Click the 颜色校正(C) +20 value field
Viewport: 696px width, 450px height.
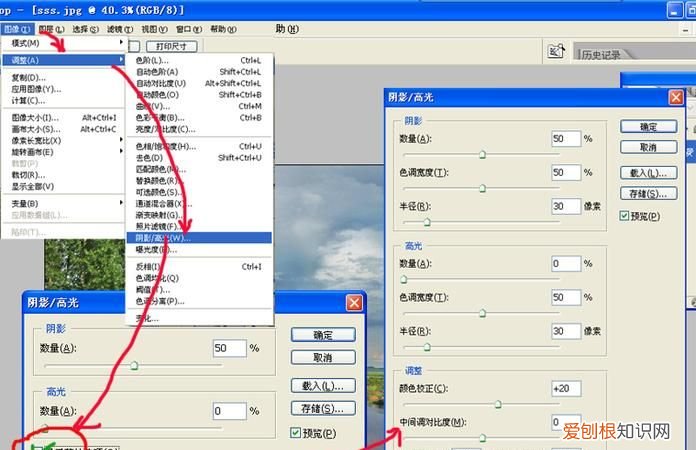566,388
